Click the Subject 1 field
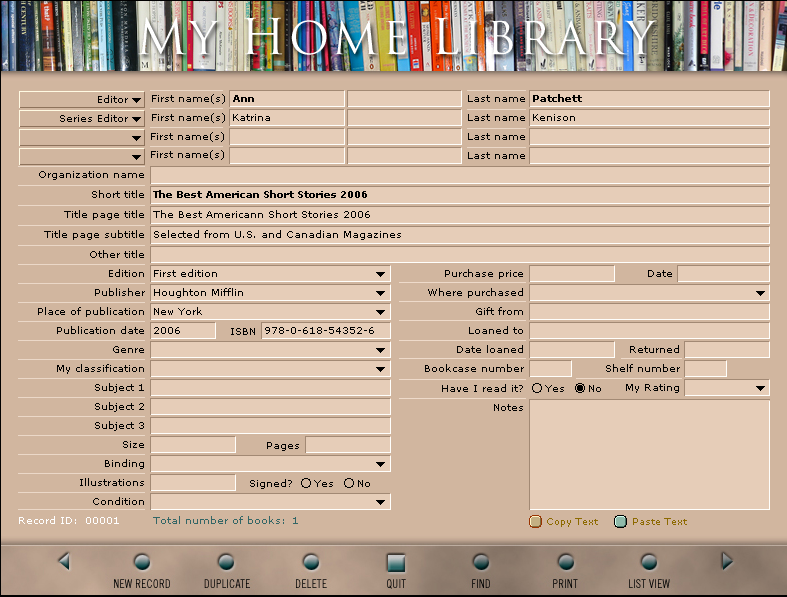787x597 pixels. coord(271,388)
